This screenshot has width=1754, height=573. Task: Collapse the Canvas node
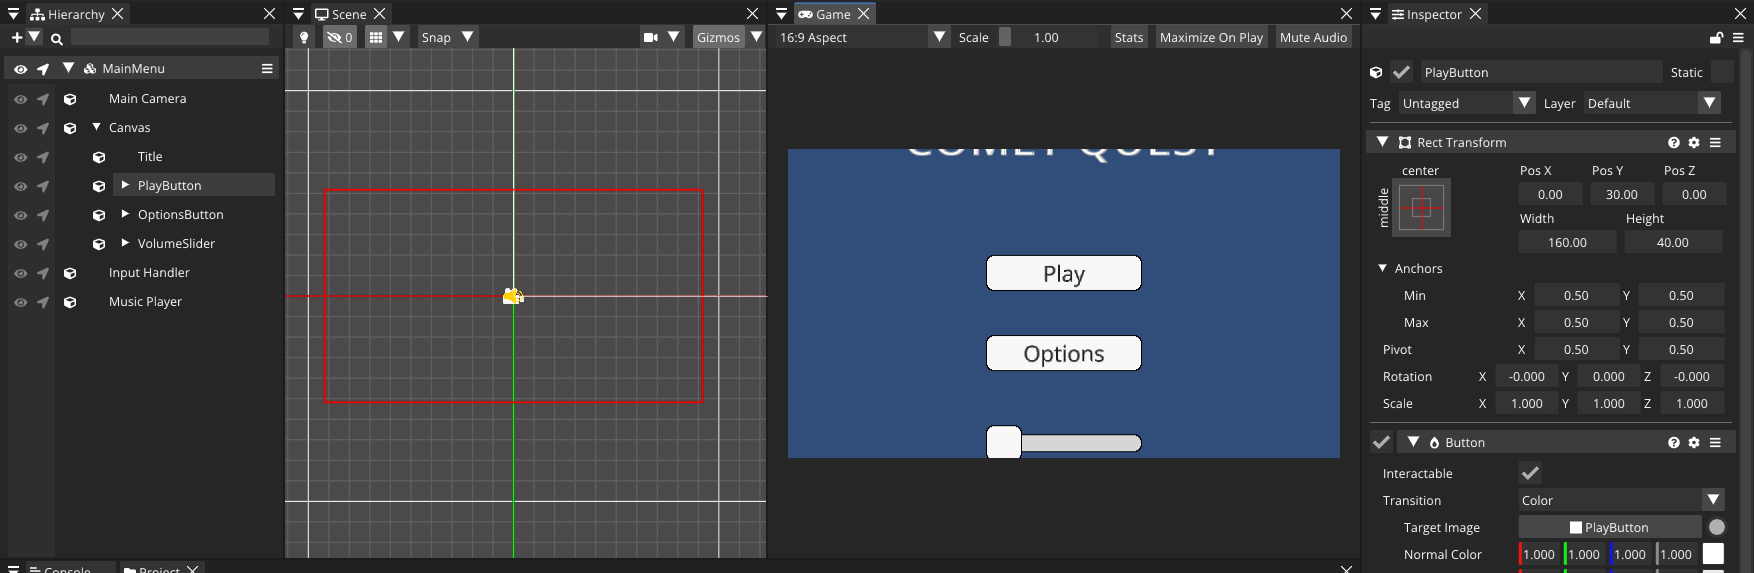coord(97,127)
